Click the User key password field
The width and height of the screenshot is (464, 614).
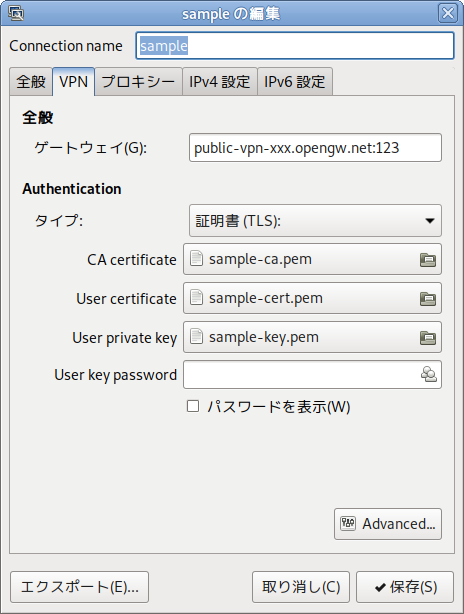tap(312, 375)
